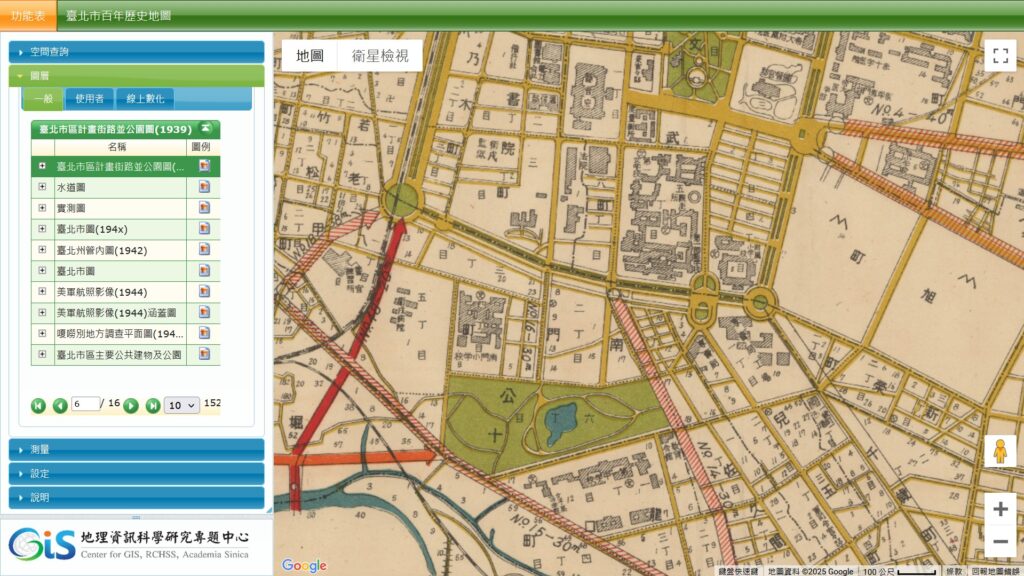Open legend icon in 臺北市圖 row

pos(204,270)
